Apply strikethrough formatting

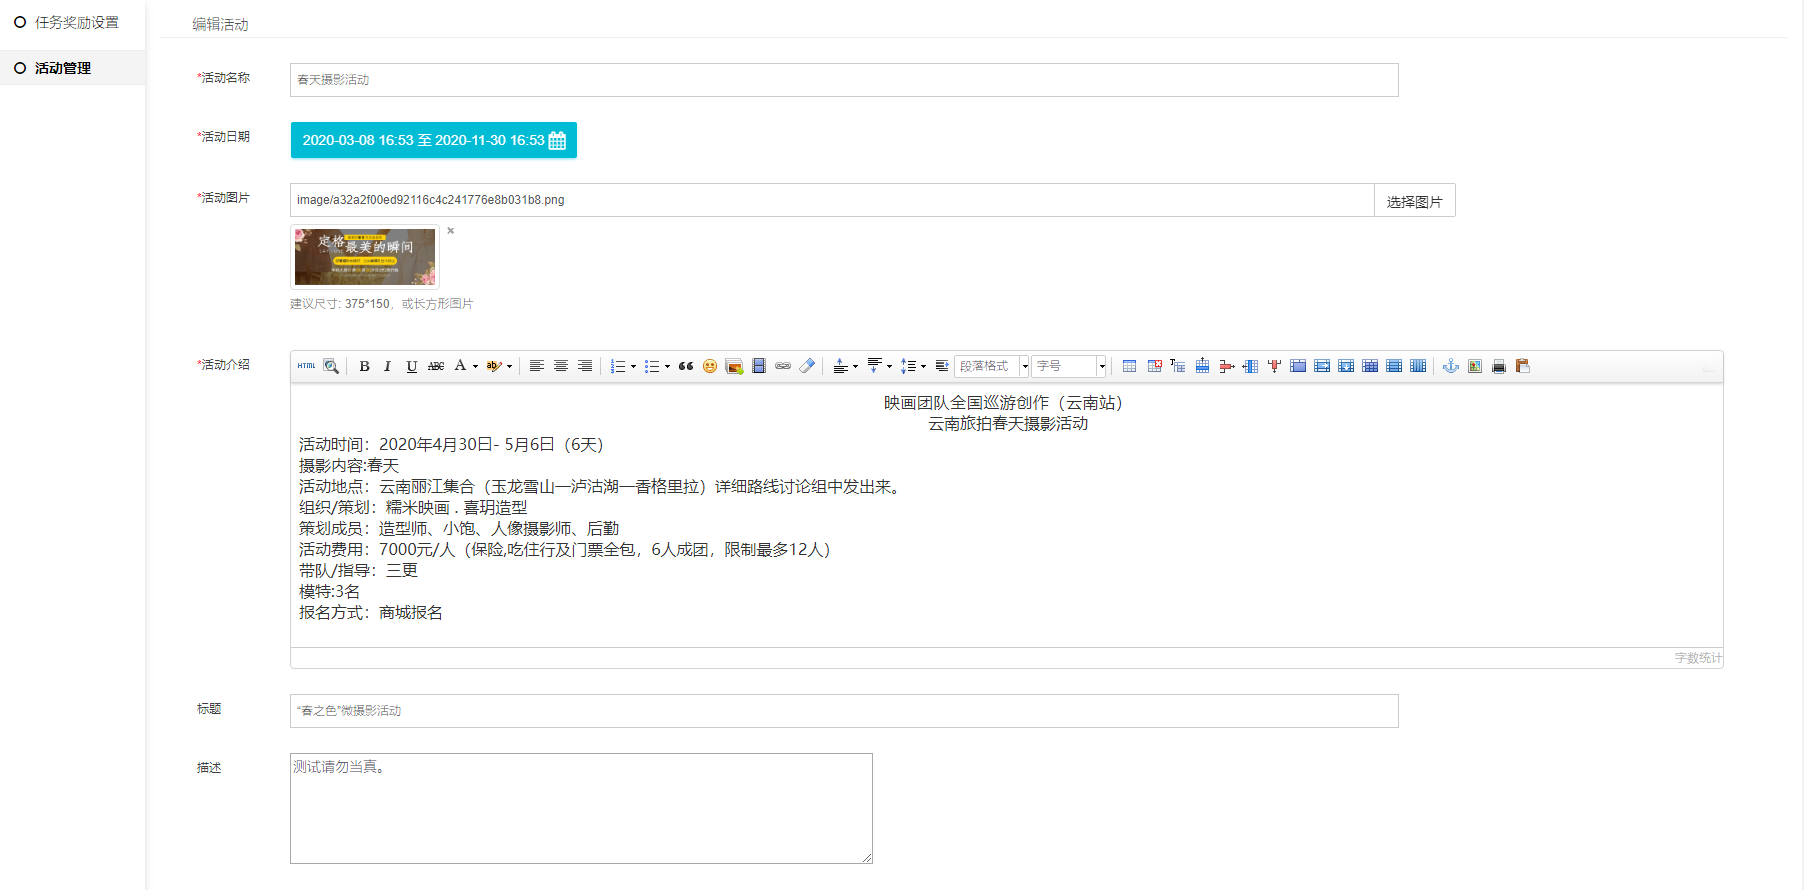coord(436,366)
